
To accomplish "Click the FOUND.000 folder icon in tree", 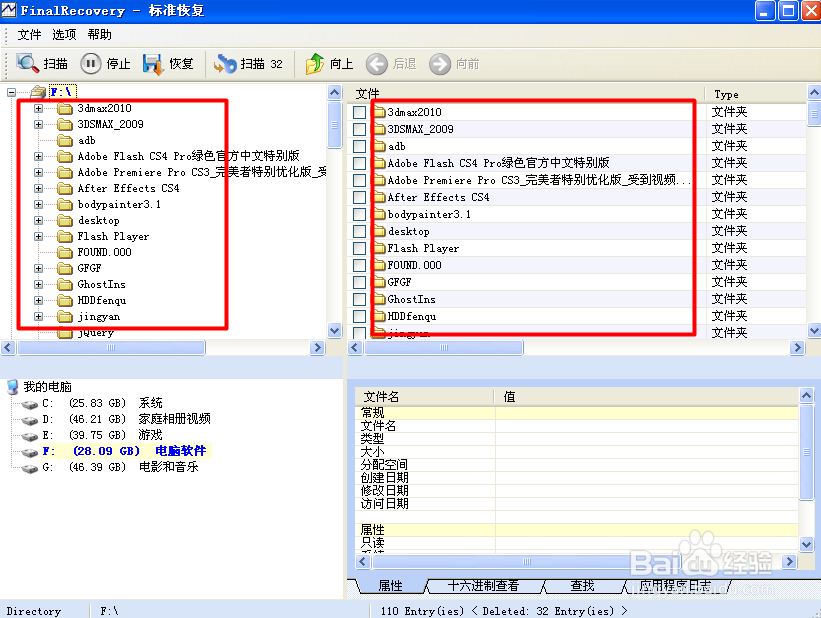I will pyautogui.click(x=65, y=252).
